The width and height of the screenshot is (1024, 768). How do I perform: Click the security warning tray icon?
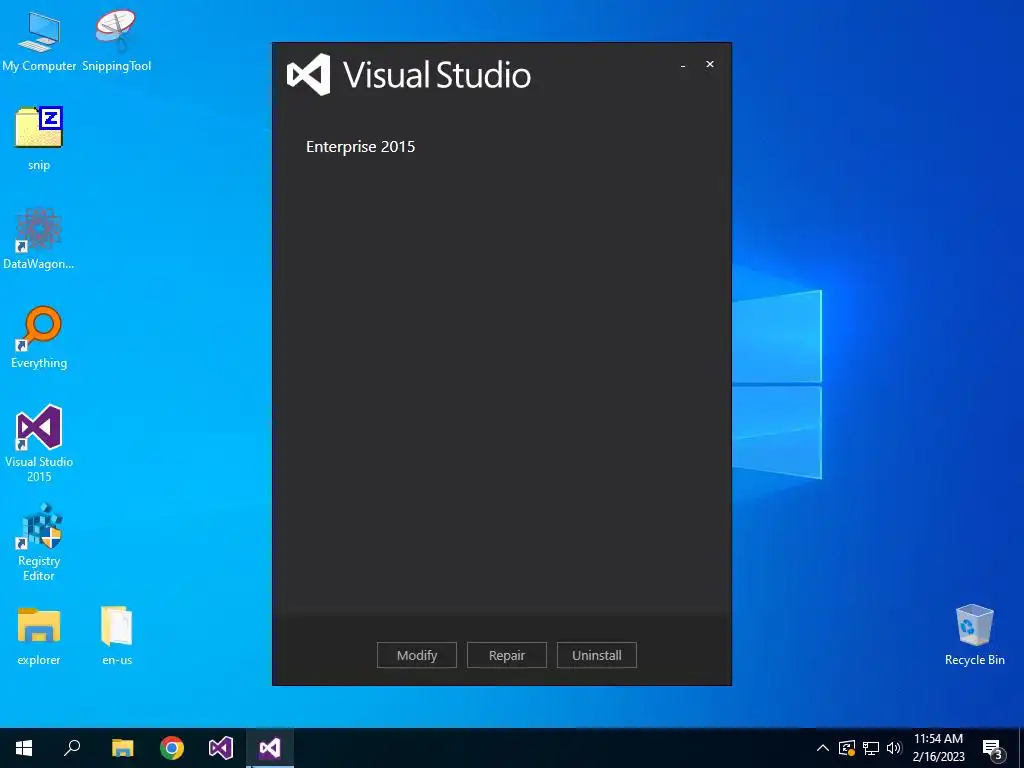[x=846, y=748]
